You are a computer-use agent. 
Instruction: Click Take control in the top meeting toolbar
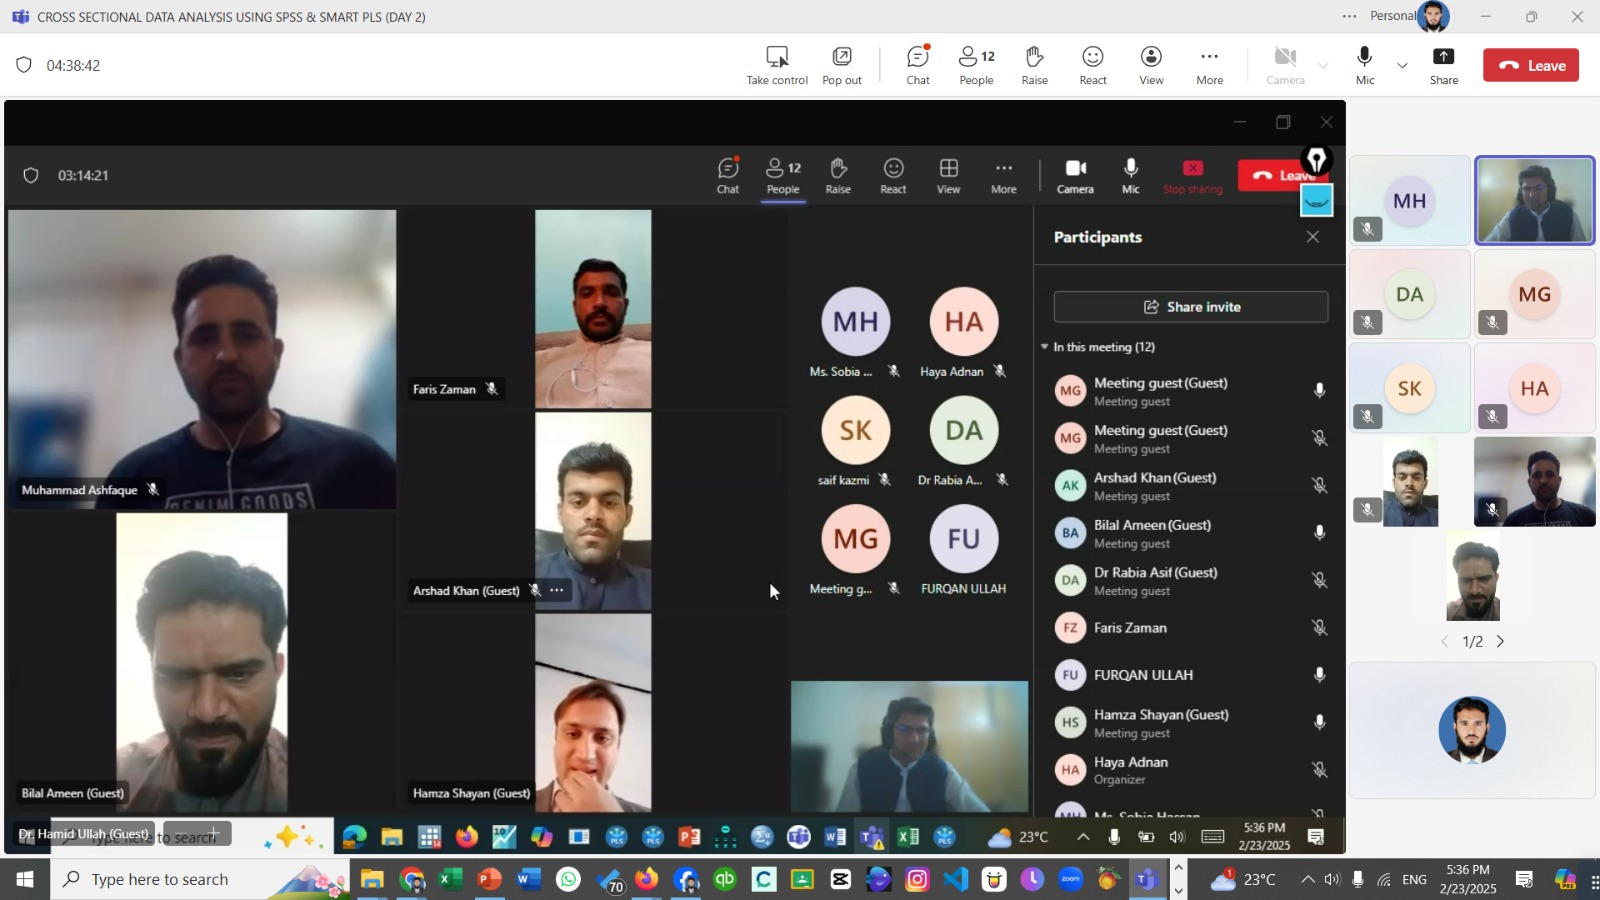click(777, 66)
